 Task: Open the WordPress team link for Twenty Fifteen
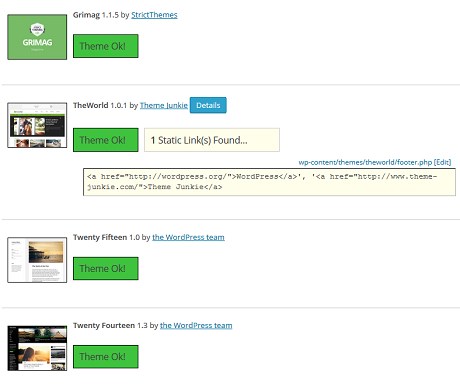tap(188, 237)
